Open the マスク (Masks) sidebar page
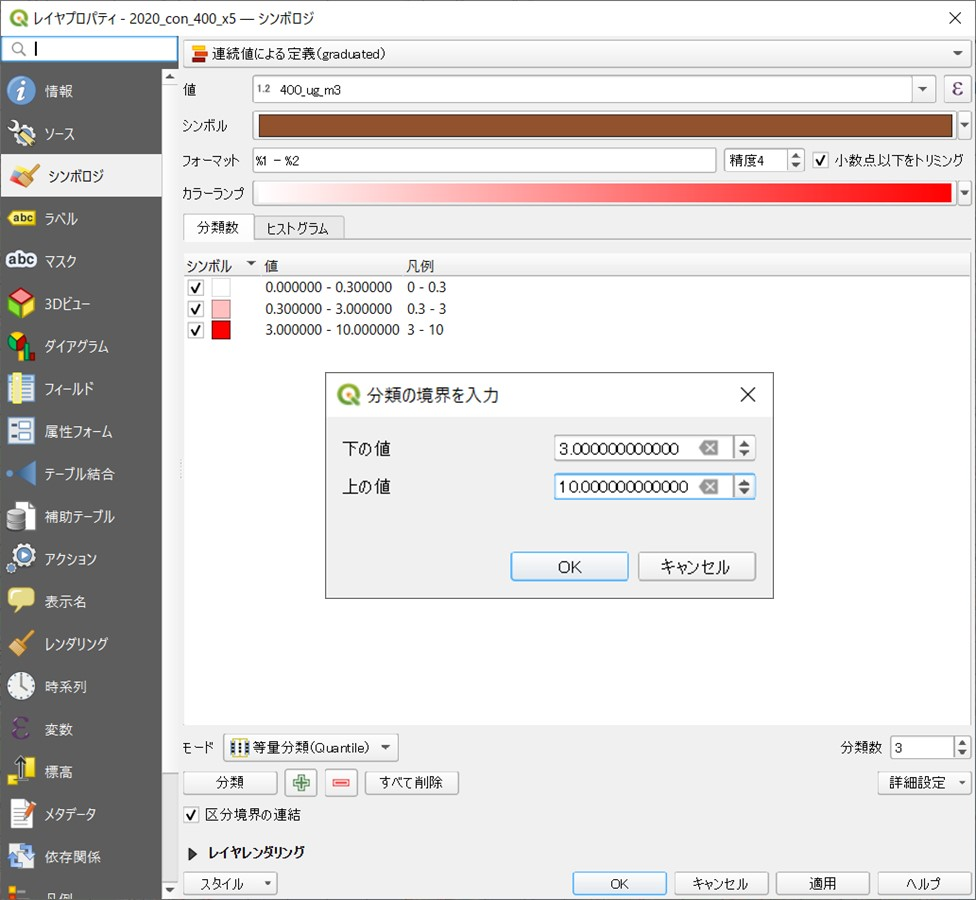976x900 pixels. (x=81, y=261)
